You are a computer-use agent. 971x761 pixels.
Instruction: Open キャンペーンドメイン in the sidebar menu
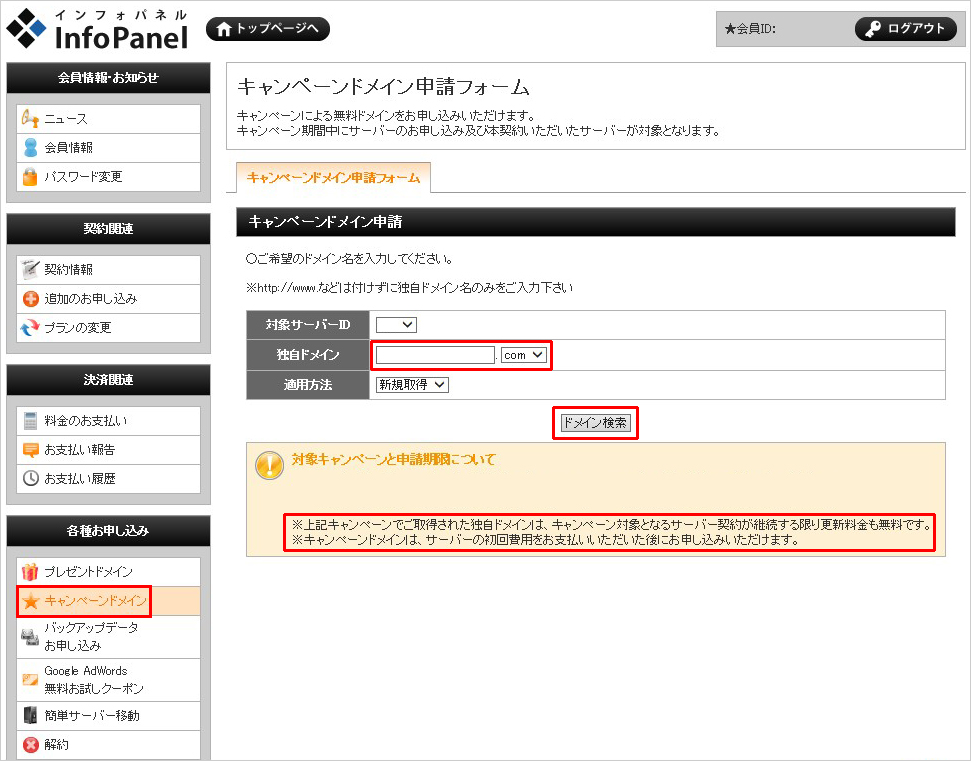click(95, 601)
